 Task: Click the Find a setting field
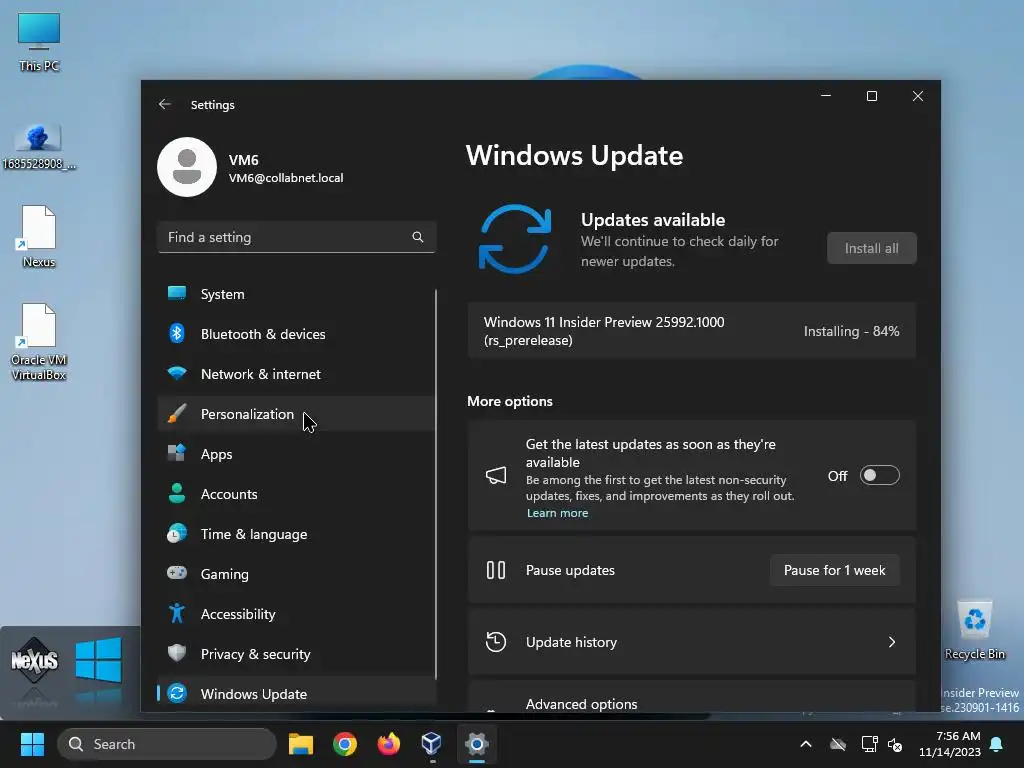[x=296, y=237]
